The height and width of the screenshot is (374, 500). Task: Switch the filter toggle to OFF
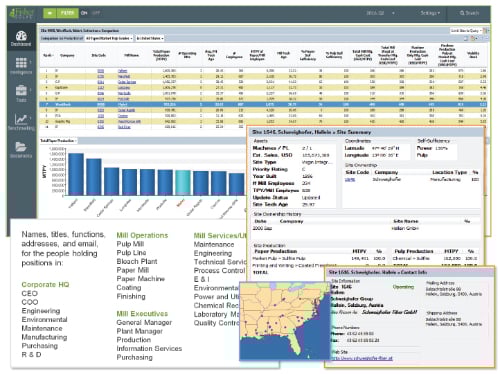[96, 13]
